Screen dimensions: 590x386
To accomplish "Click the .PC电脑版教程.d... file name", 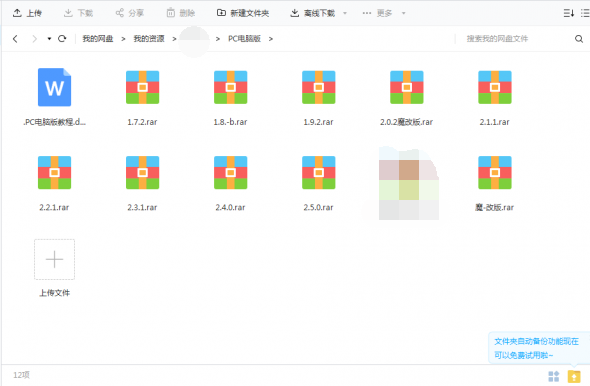I will pos(55,122).
